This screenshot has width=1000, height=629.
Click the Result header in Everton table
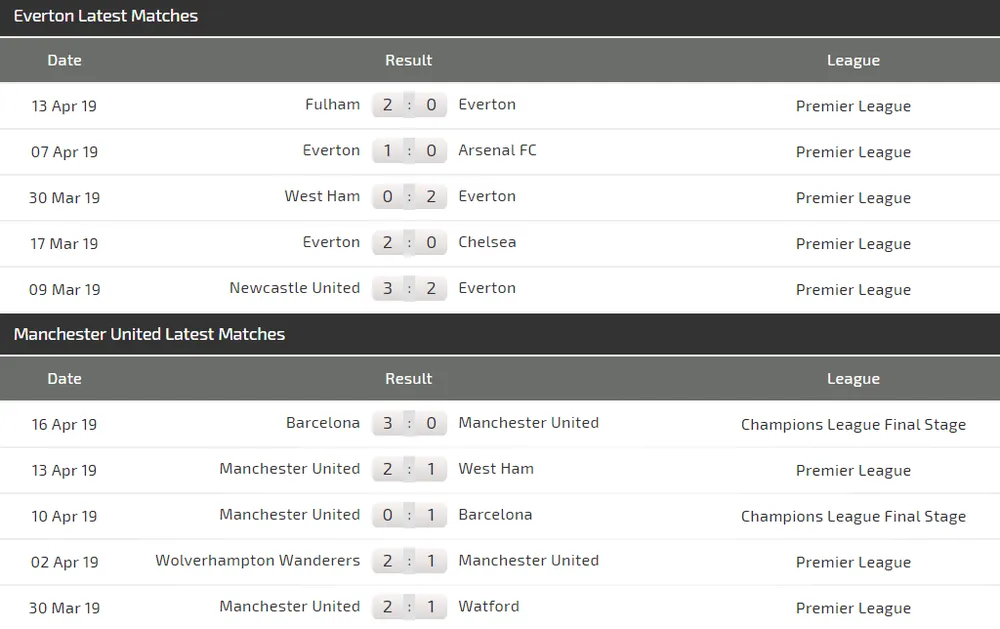point(409,60)
